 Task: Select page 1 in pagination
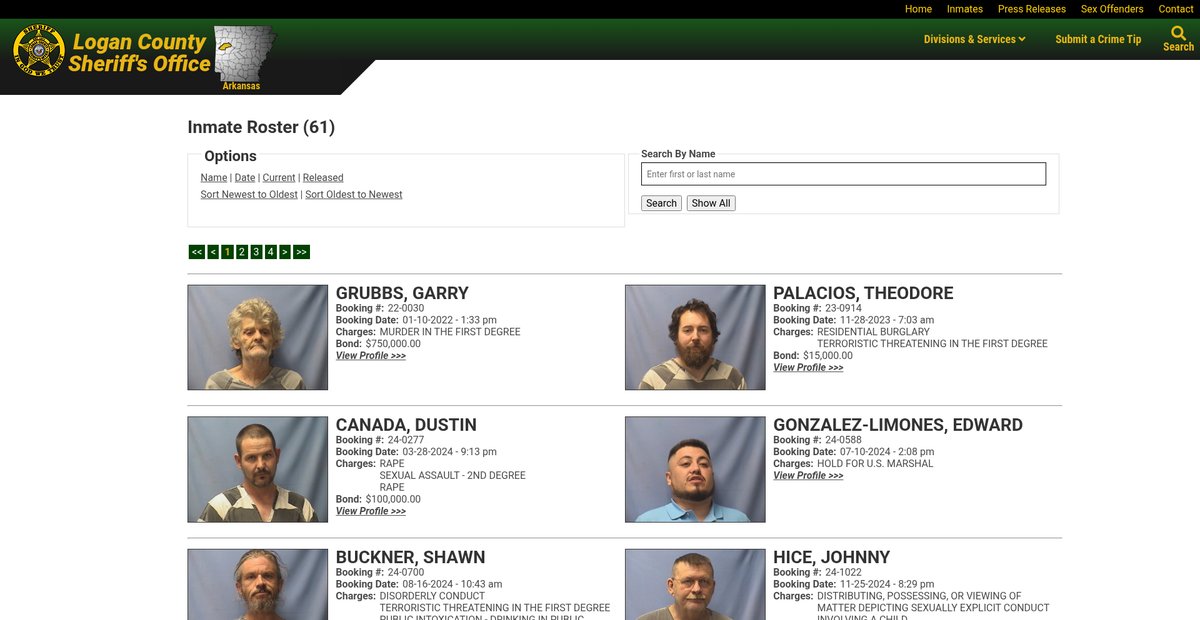(x=227, y=252)
